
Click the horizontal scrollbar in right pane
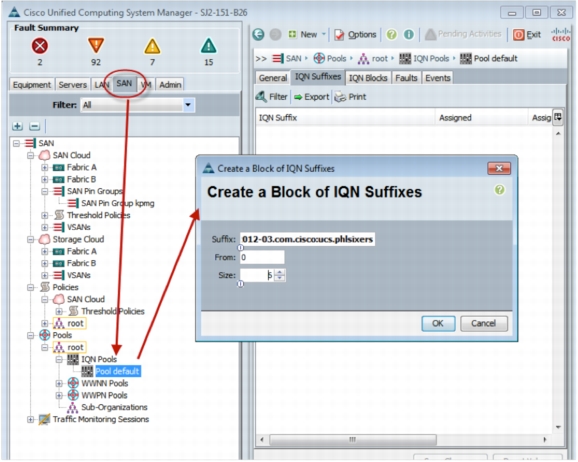point(353,440)
